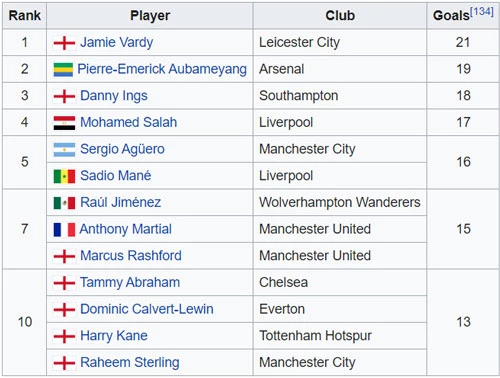
Task: Open Mohamed Salah's player page
Action: pyautogui.click(x=128, y=122)
